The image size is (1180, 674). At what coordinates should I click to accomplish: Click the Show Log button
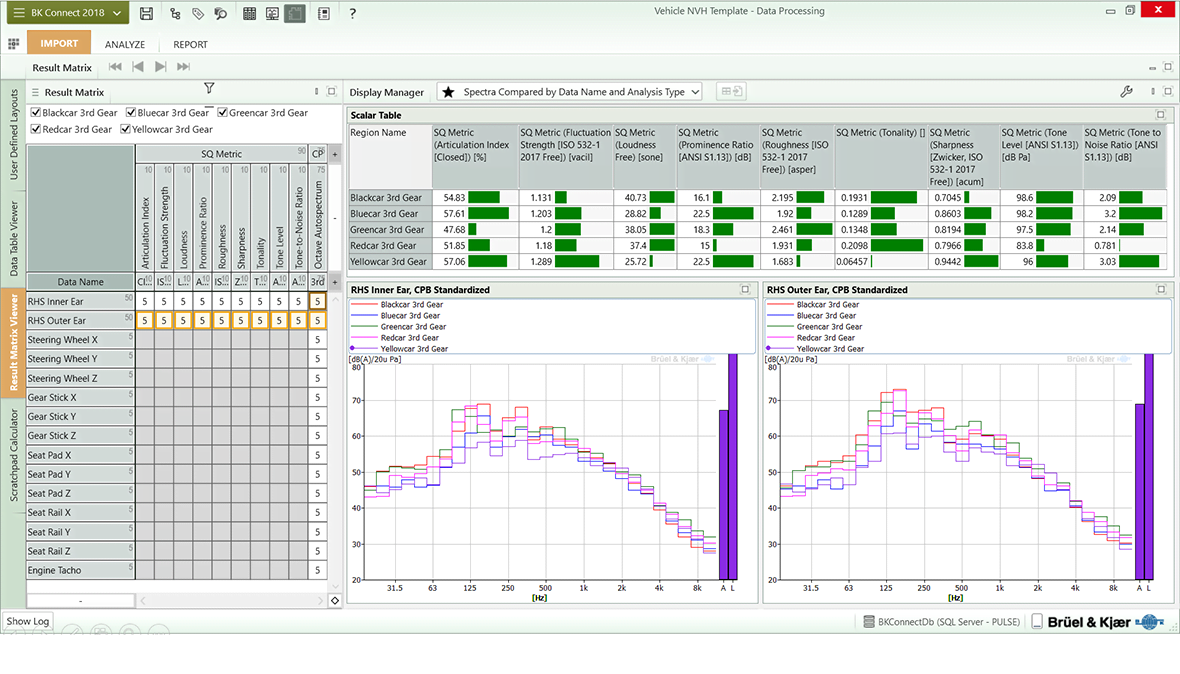pos(28,621)
